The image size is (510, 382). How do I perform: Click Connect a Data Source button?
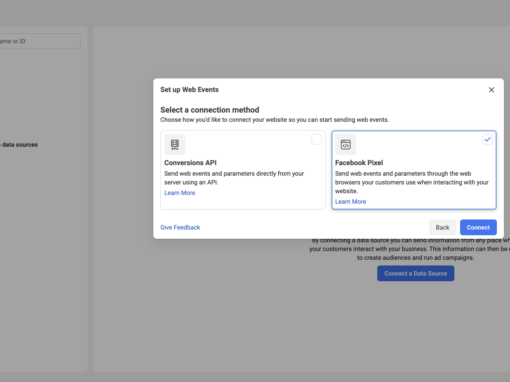click(415, 273)
